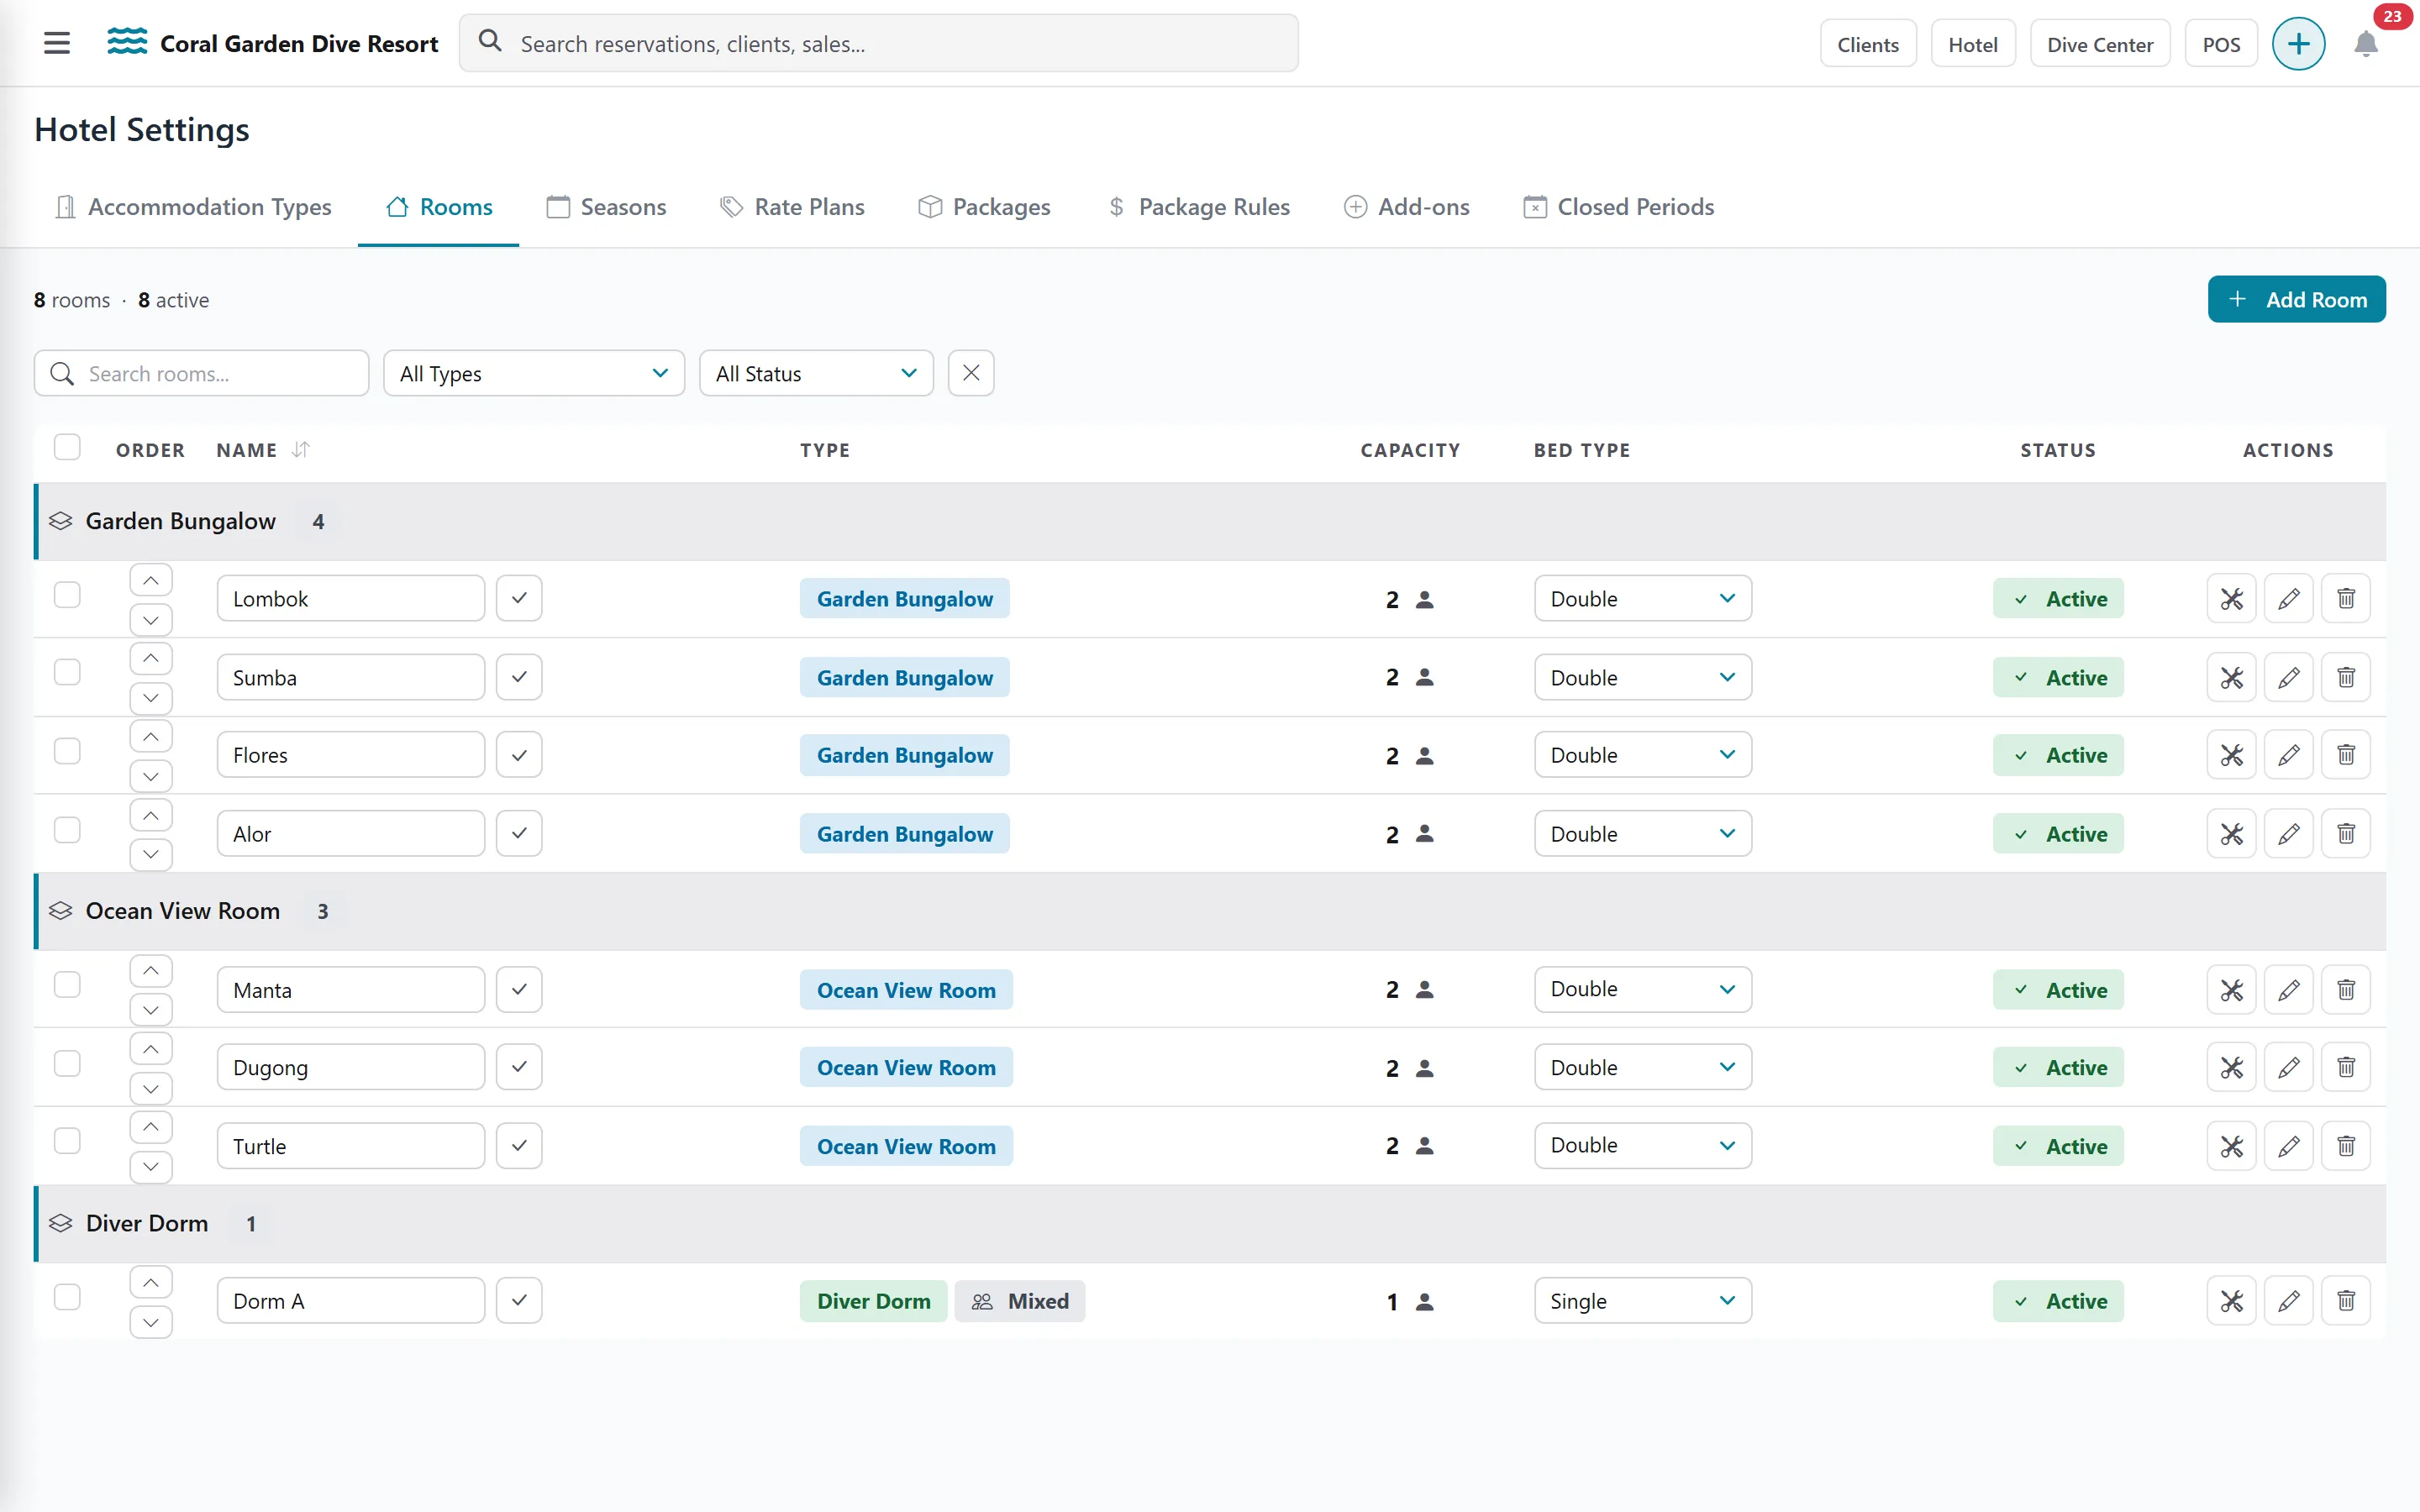Viewport: 2420px width, 1512px height.
Task: Open the All Status filter dropdown
Action: click(816, 373)
